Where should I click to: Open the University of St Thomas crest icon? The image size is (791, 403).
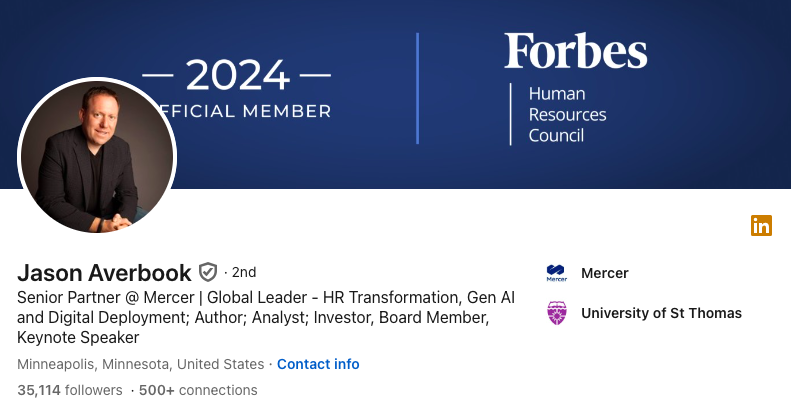click(x=557, y=313)
